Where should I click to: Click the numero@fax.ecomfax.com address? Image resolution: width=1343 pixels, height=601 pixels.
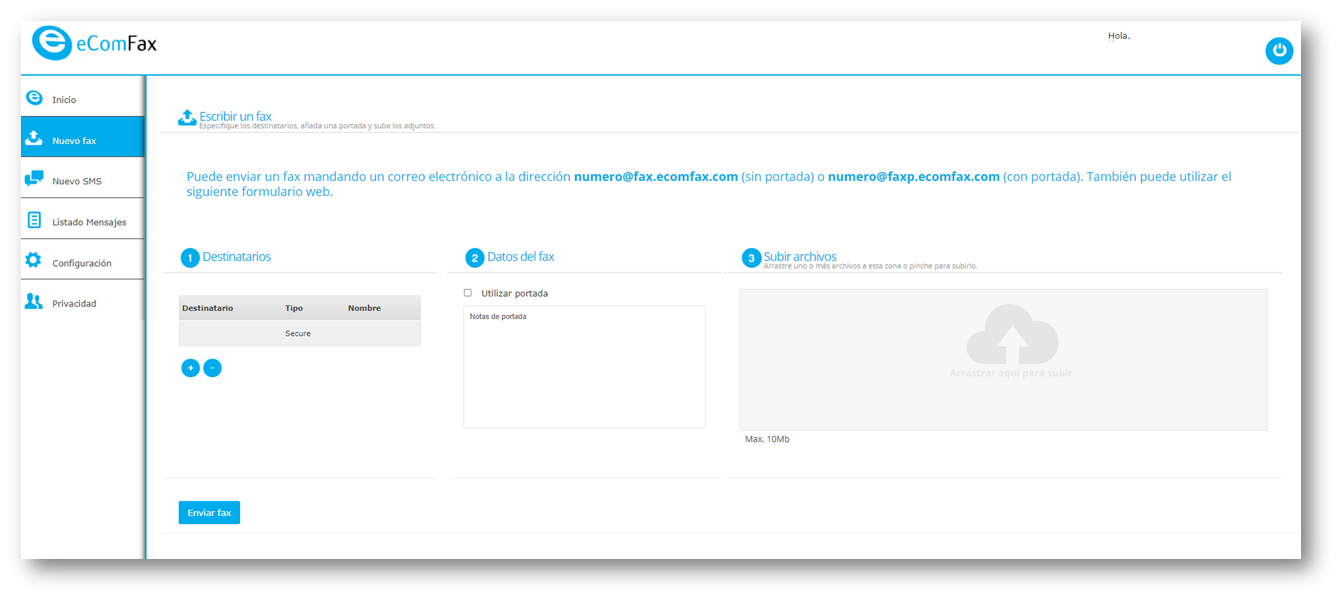[x=656, y=176]
